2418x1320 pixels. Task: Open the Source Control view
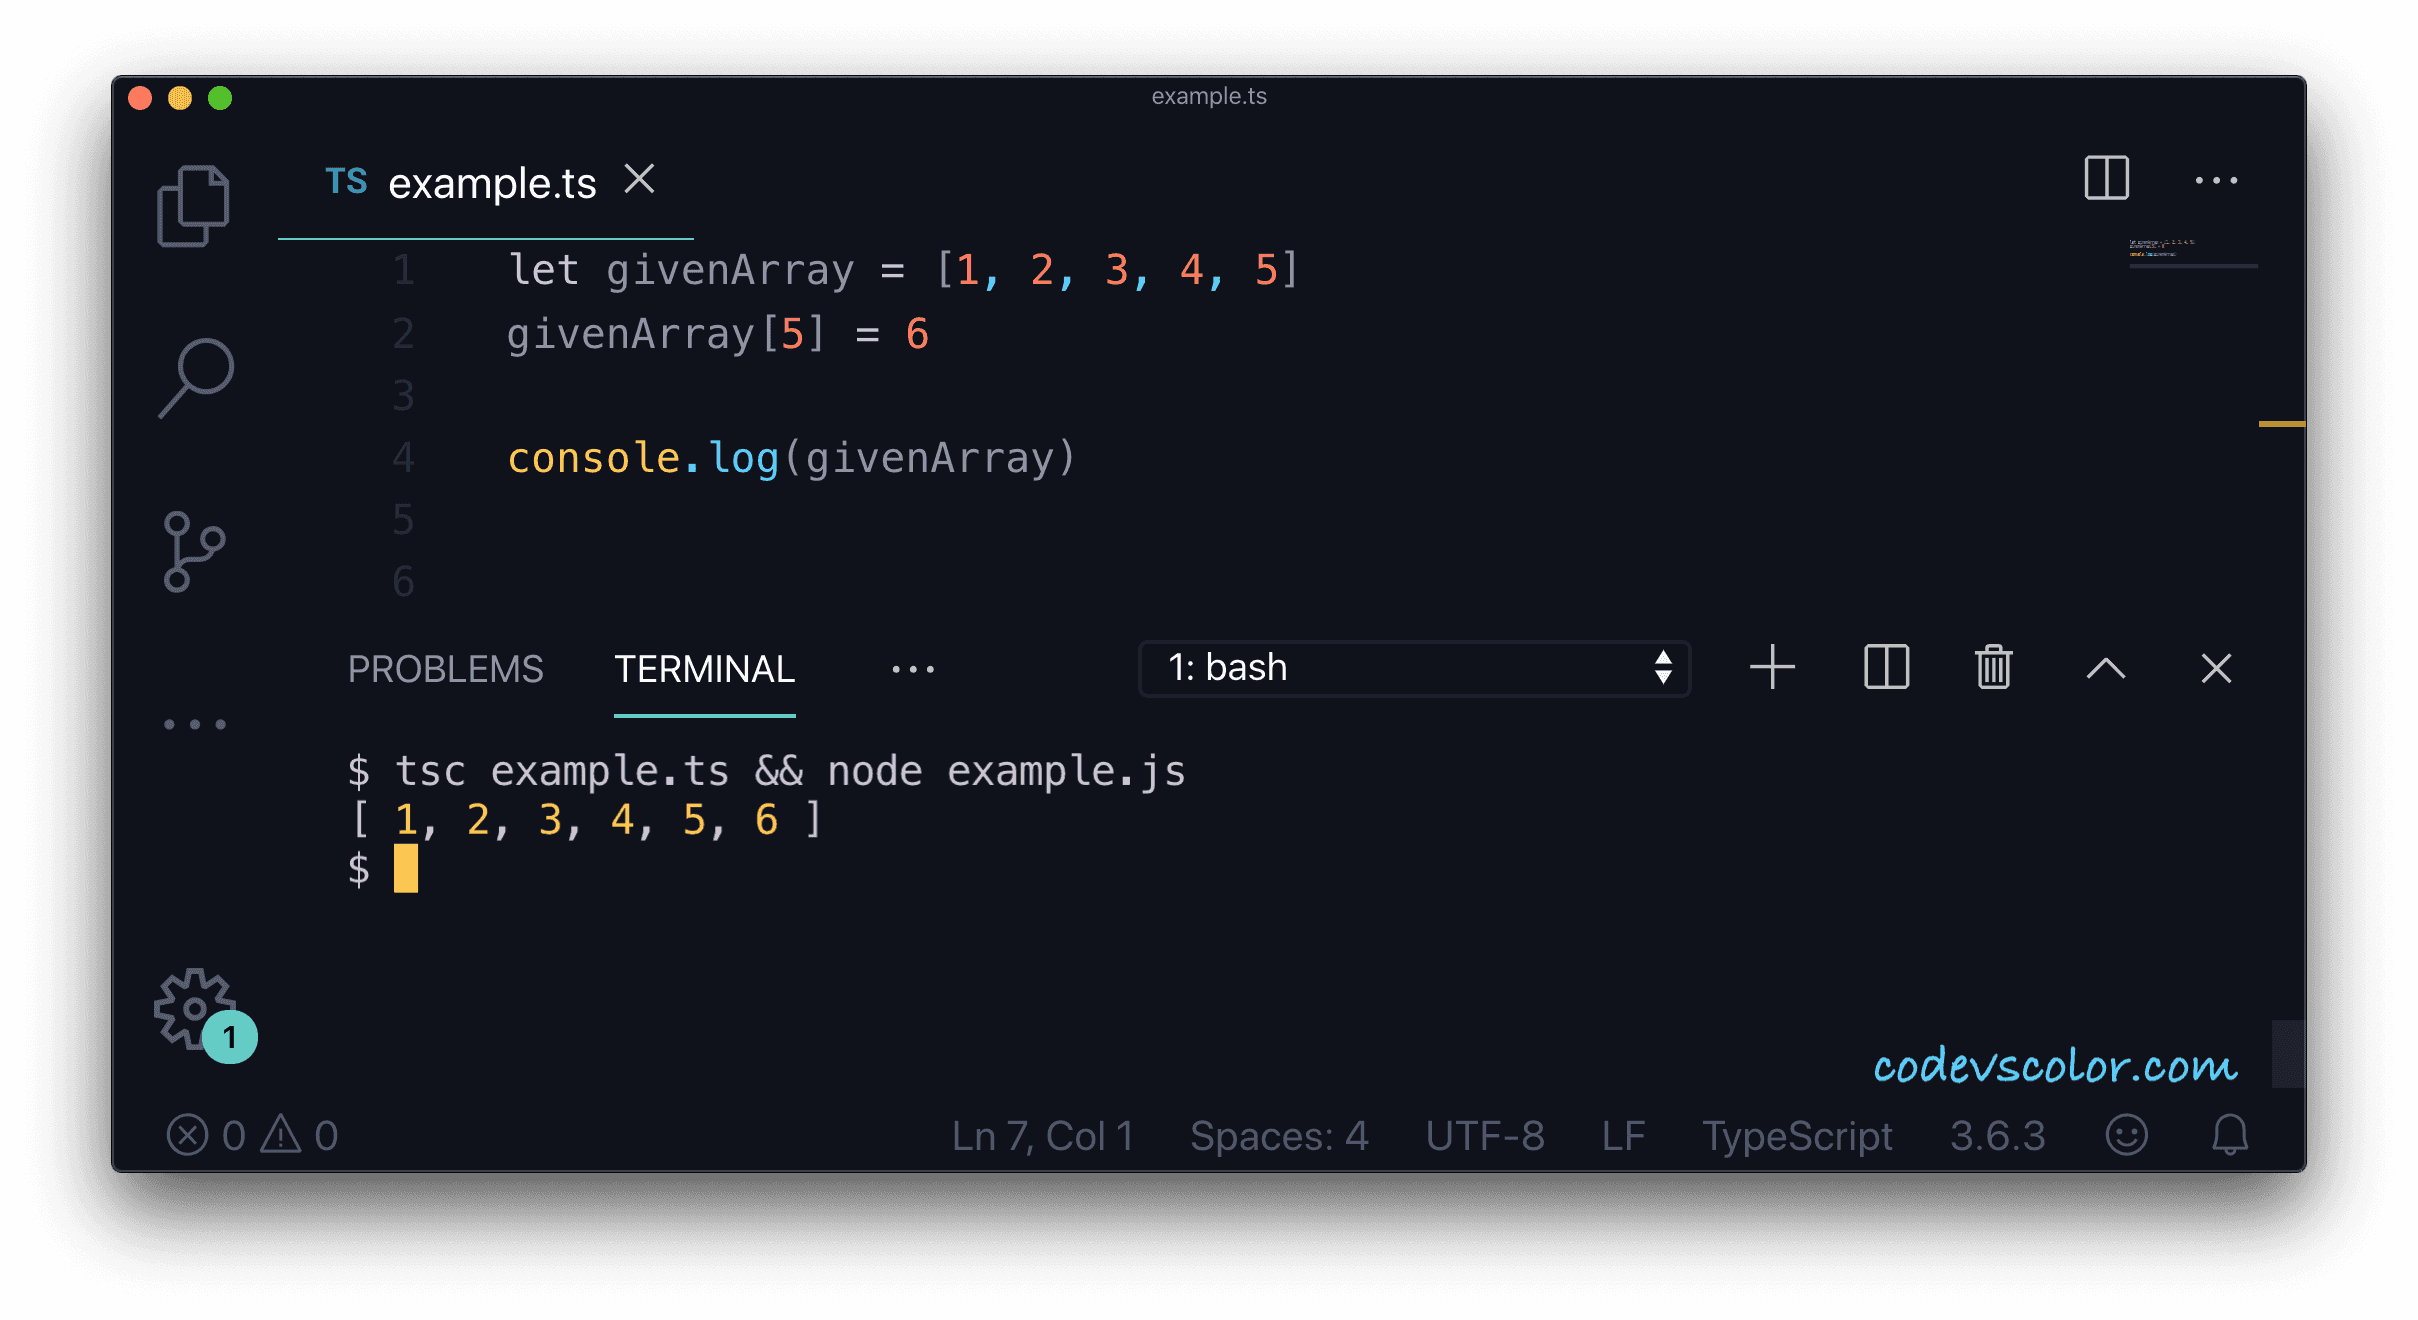tap(194, 549)
